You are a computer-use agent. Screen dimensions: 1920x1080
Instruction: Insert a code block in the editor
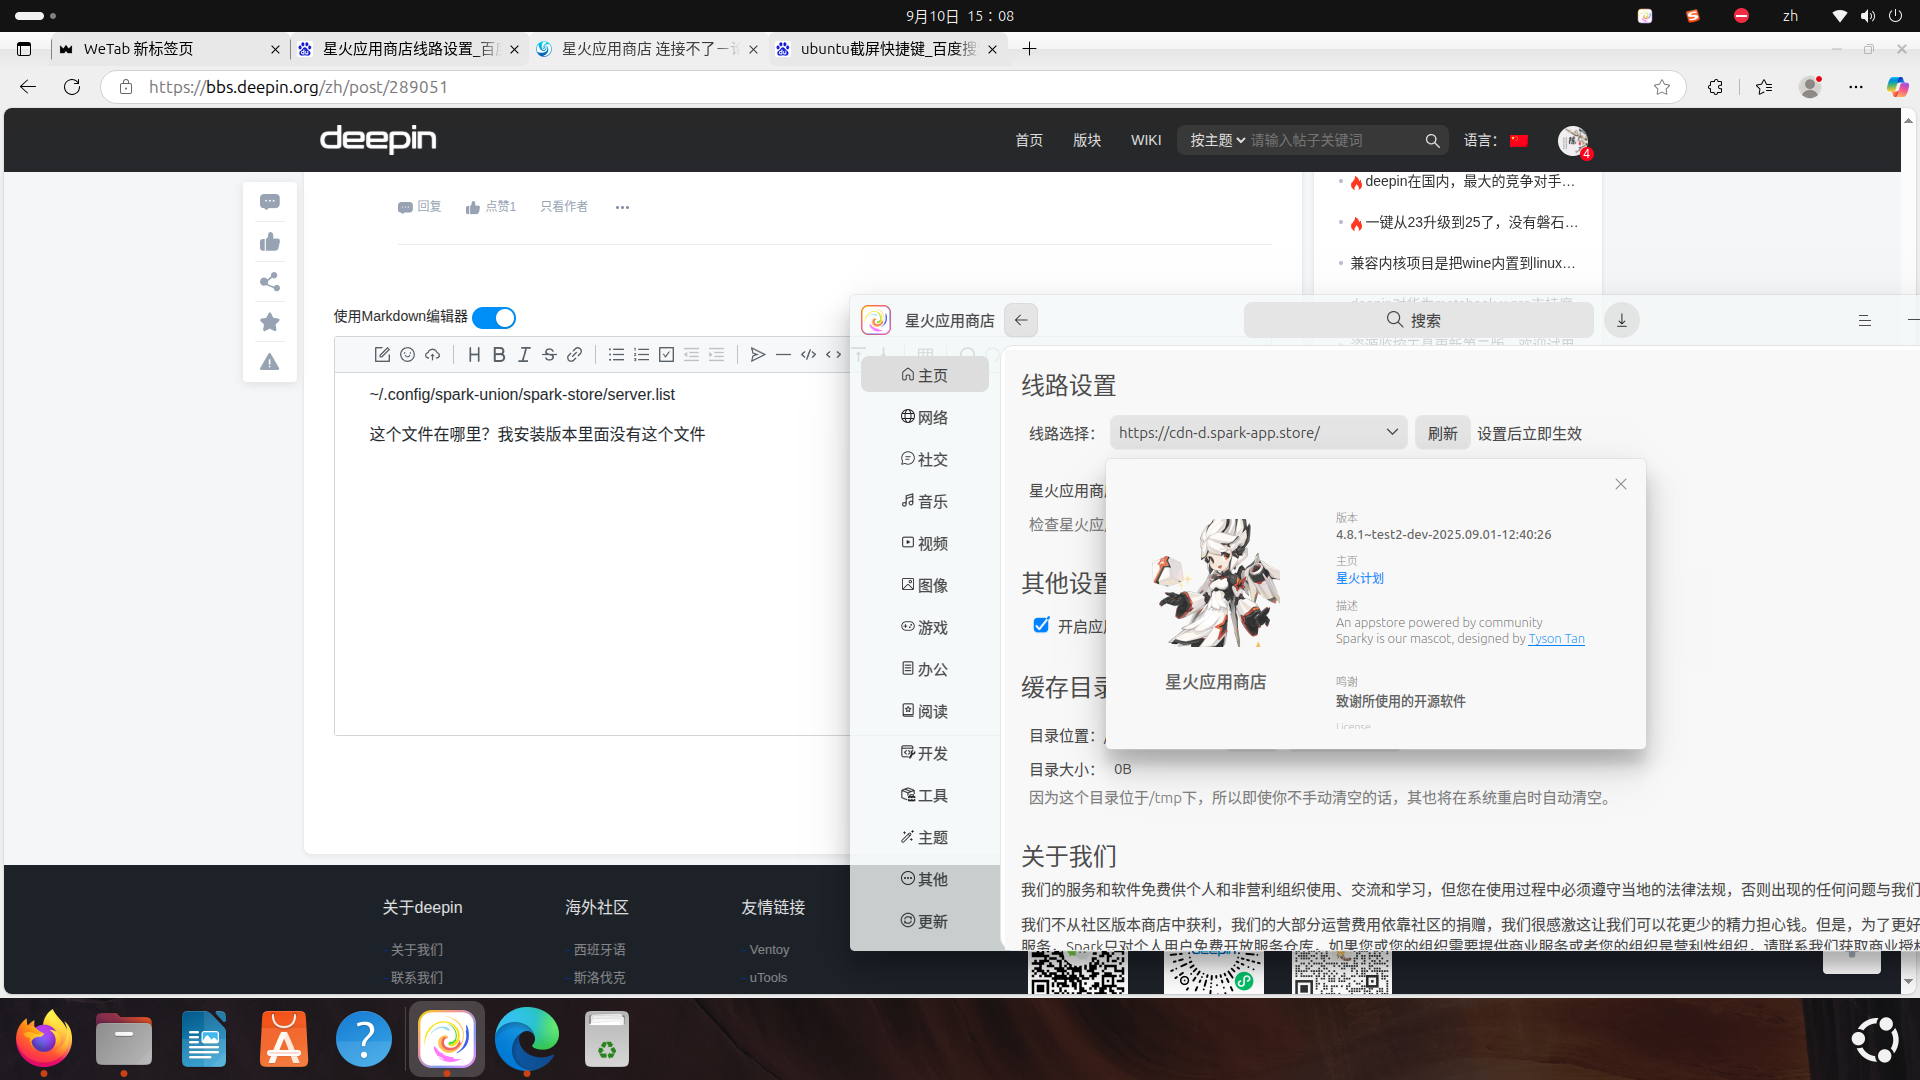[x=808, y=355]
